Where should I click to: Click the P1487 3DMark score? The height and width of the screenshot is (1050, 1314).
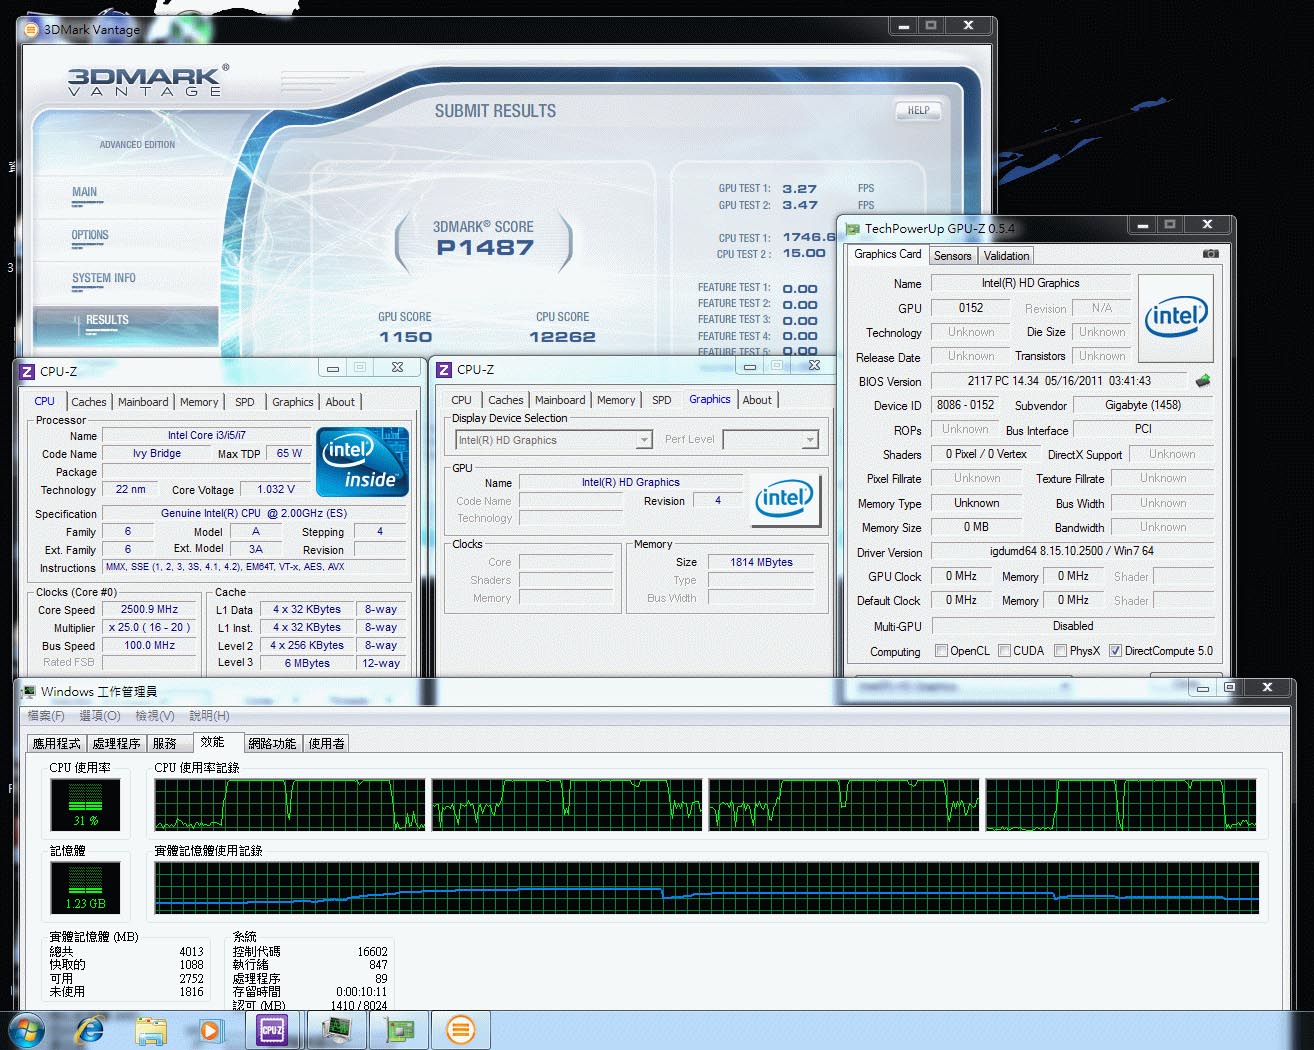(485, 247)
